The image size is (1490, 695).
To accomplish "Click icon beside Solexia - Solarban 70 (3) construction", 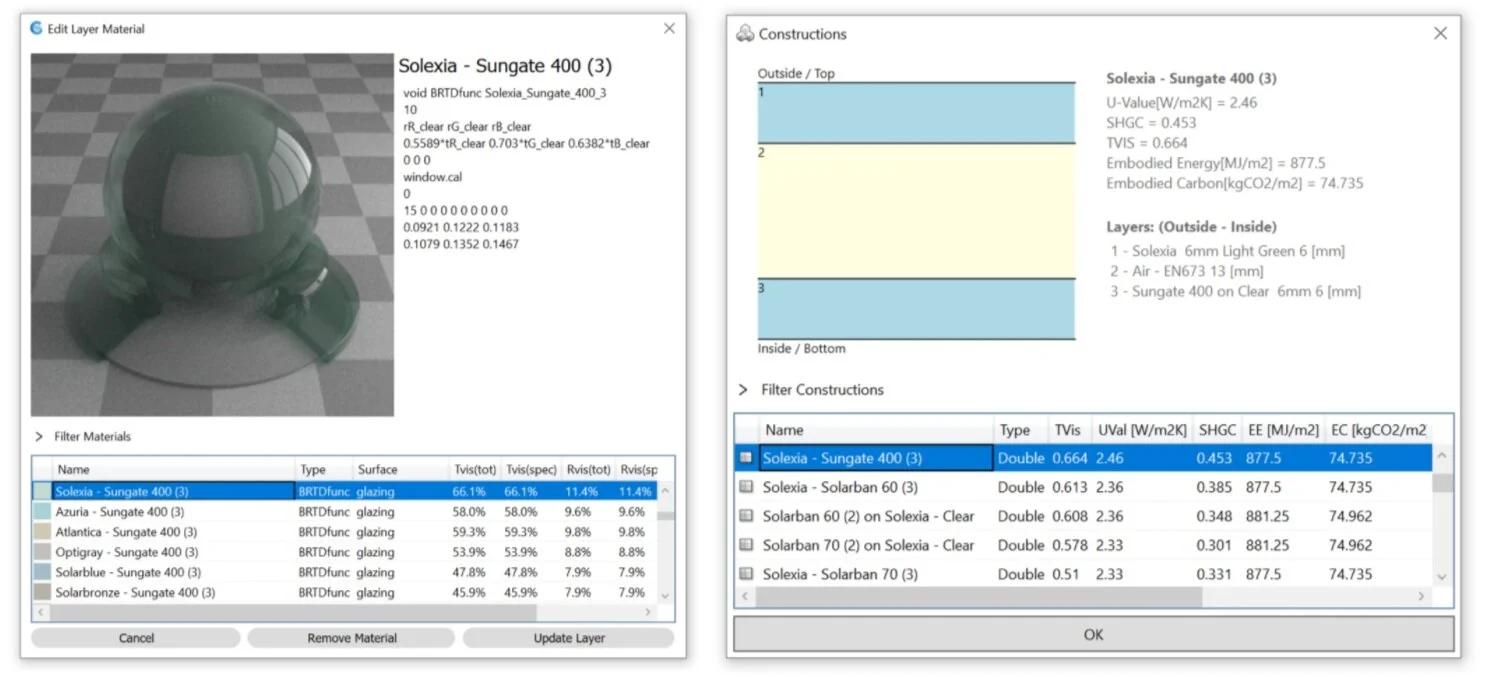I will point(746,574).
